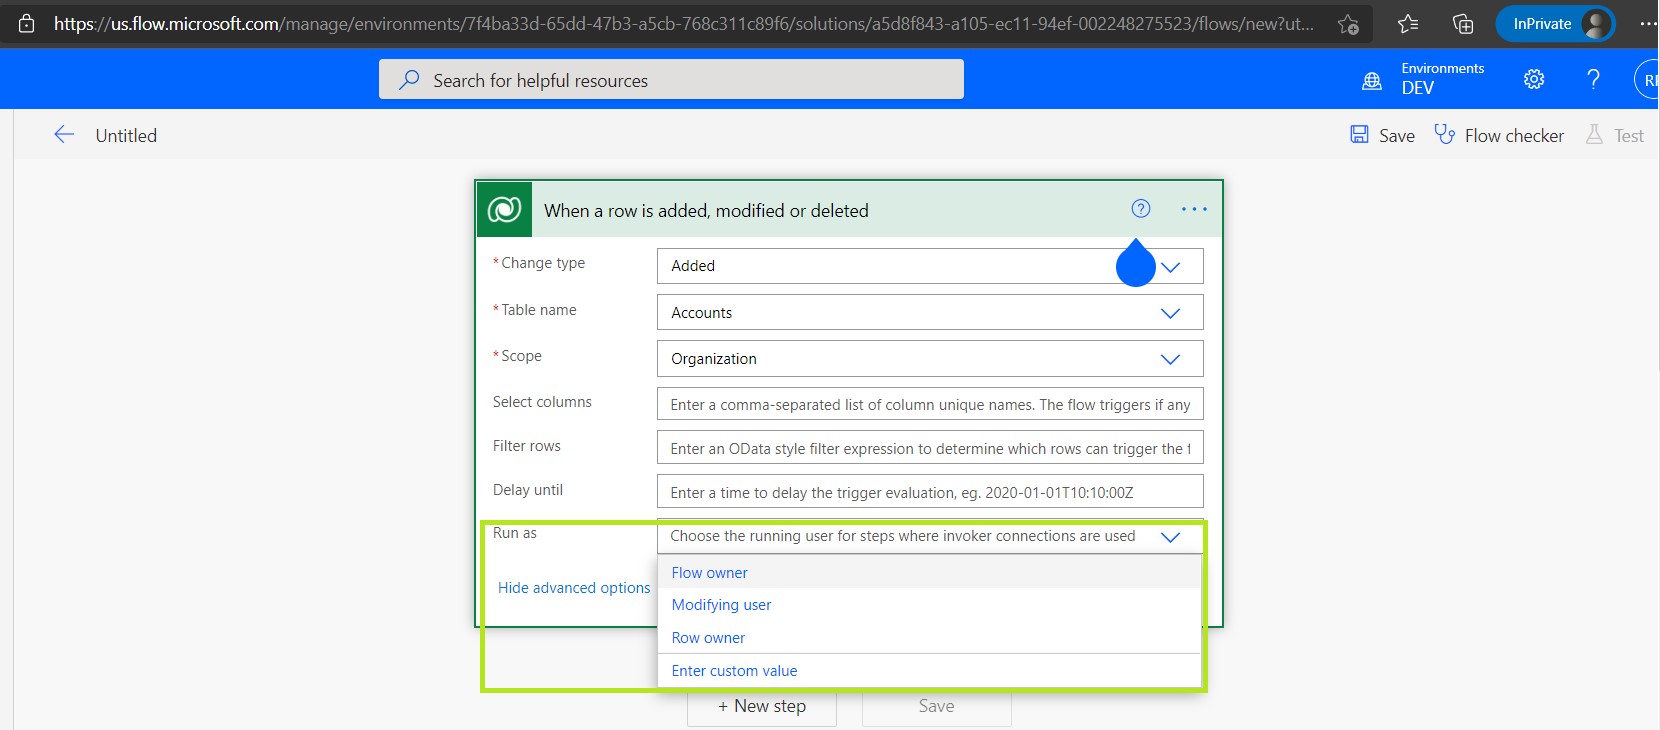Click the browser favorites star icon

click(1408, 23)
